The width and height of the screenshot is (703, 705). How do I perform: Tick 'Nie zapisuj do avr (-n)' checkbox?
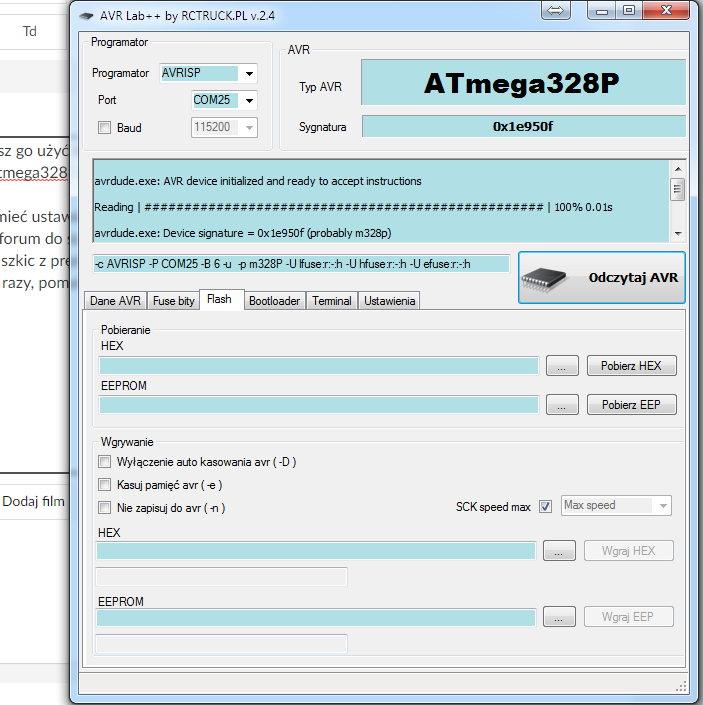(104, 508)
